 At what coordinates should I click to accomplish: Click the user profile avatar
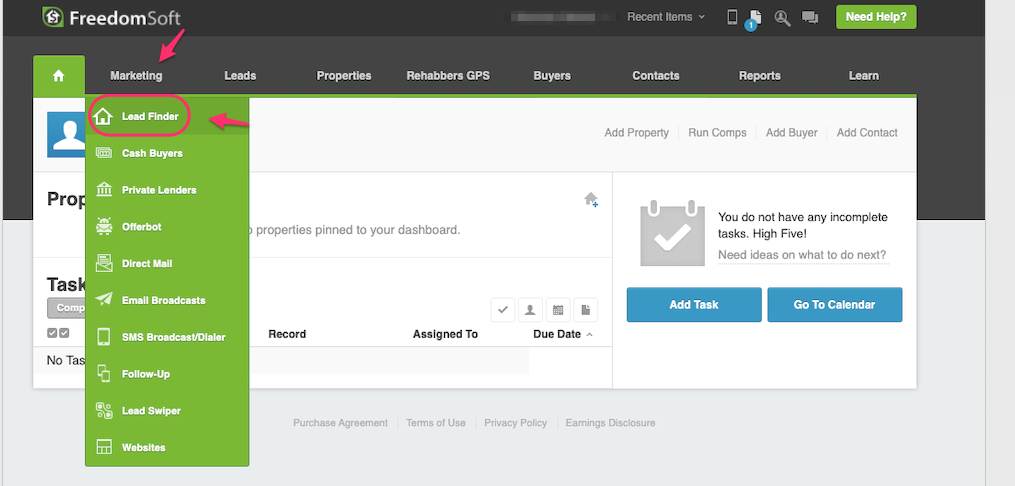click(x=66, y=135)
